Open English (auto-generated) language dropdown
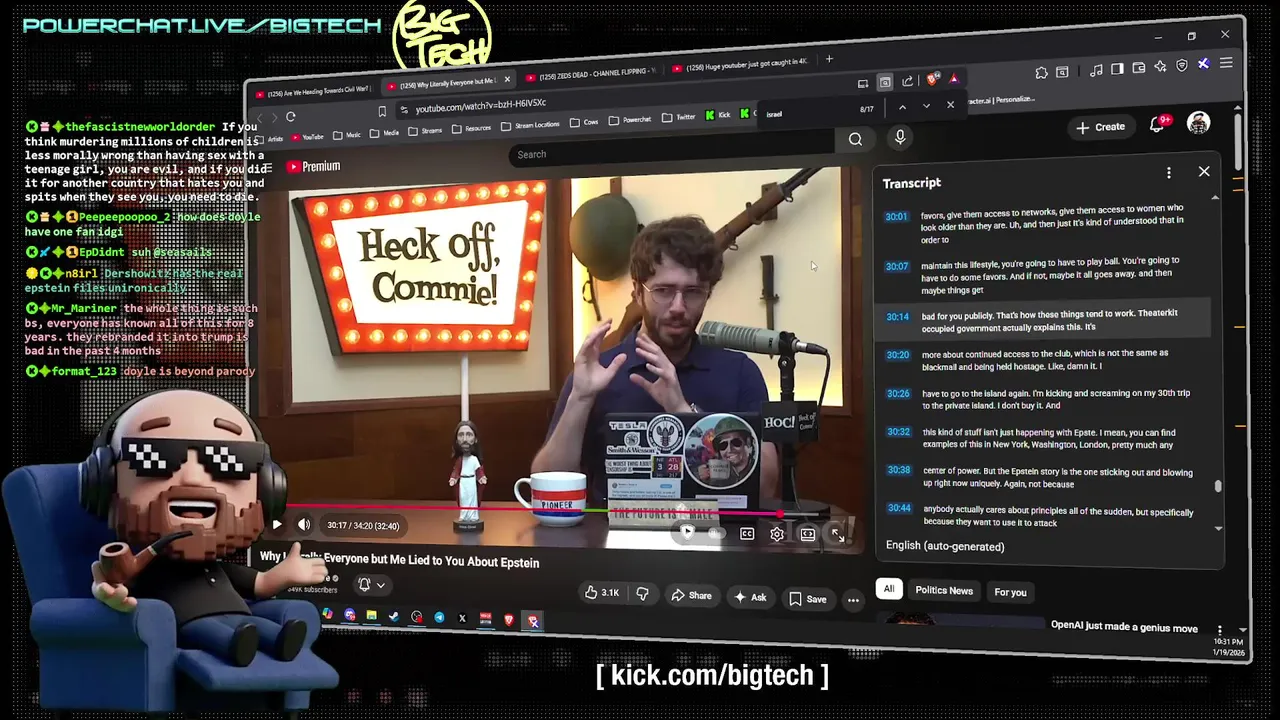 click(x=945, y=546)
